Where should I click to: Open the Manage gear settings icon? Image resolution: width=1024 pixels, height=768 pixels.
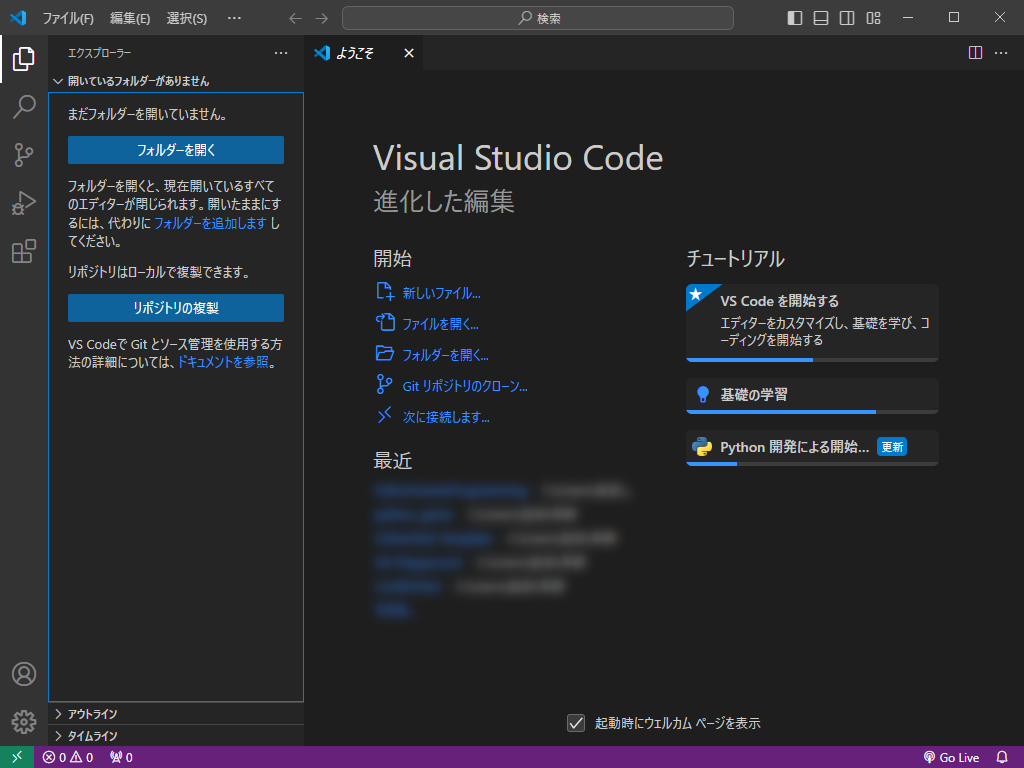[x=24, y=721]
